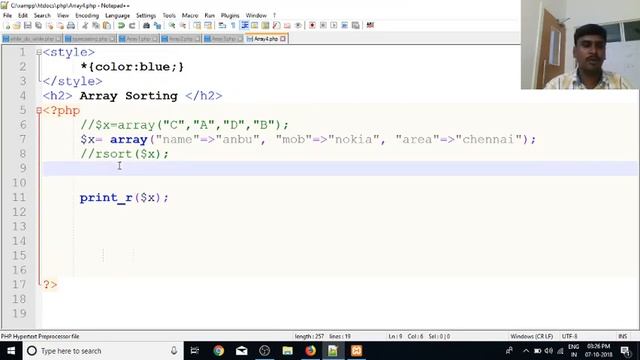Click the INS mode status entry
The width and height of the screenshot is (640, 360).
click(x=622, y=336)
